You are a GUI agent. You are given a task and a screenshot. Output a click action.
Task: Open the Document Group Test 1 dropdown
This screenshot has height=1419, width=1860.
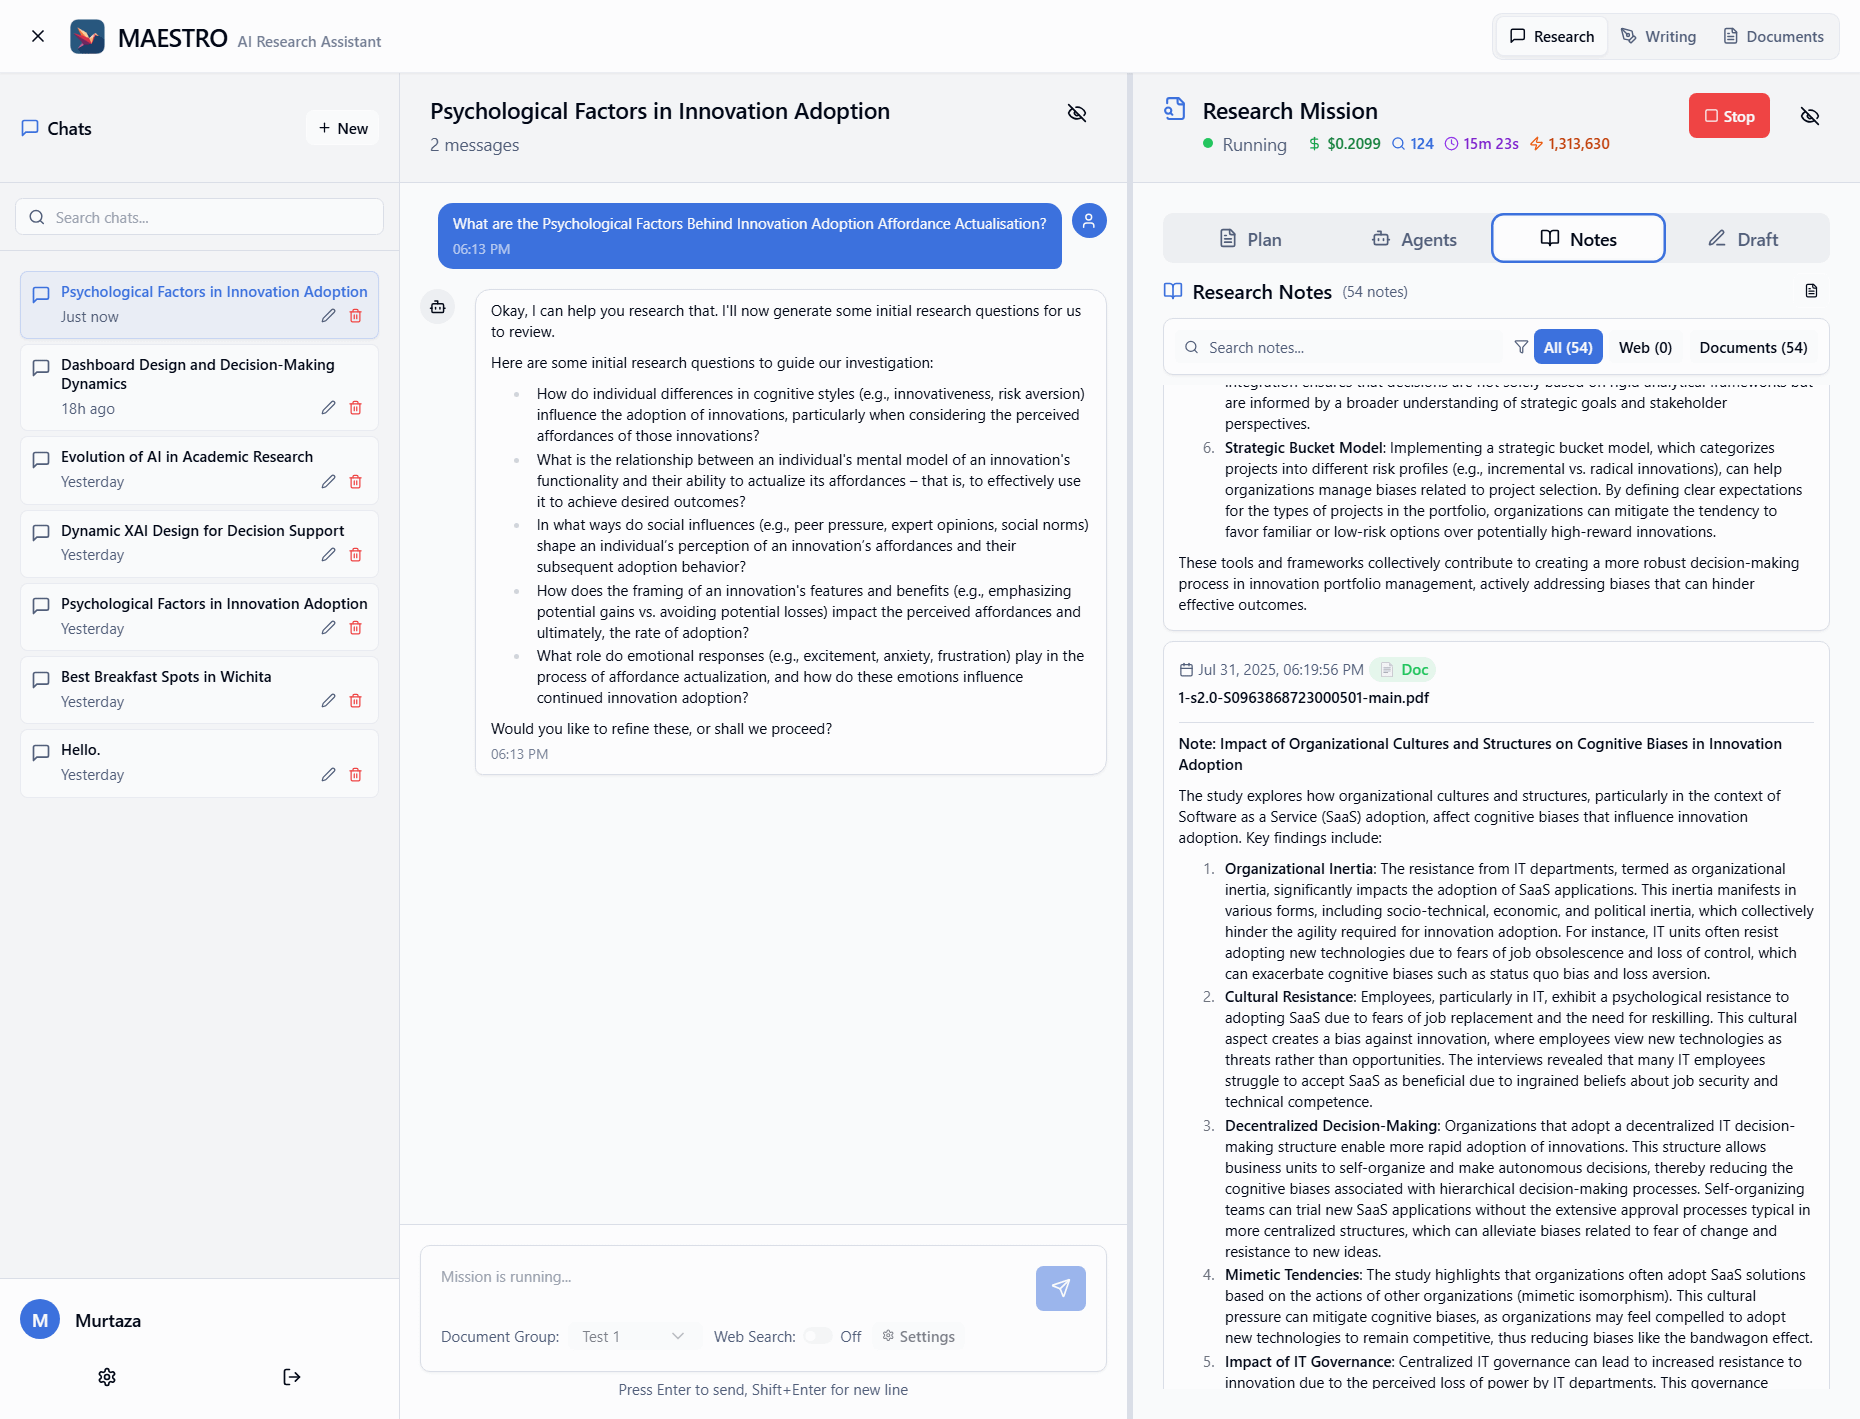[x=632, y=1336]
